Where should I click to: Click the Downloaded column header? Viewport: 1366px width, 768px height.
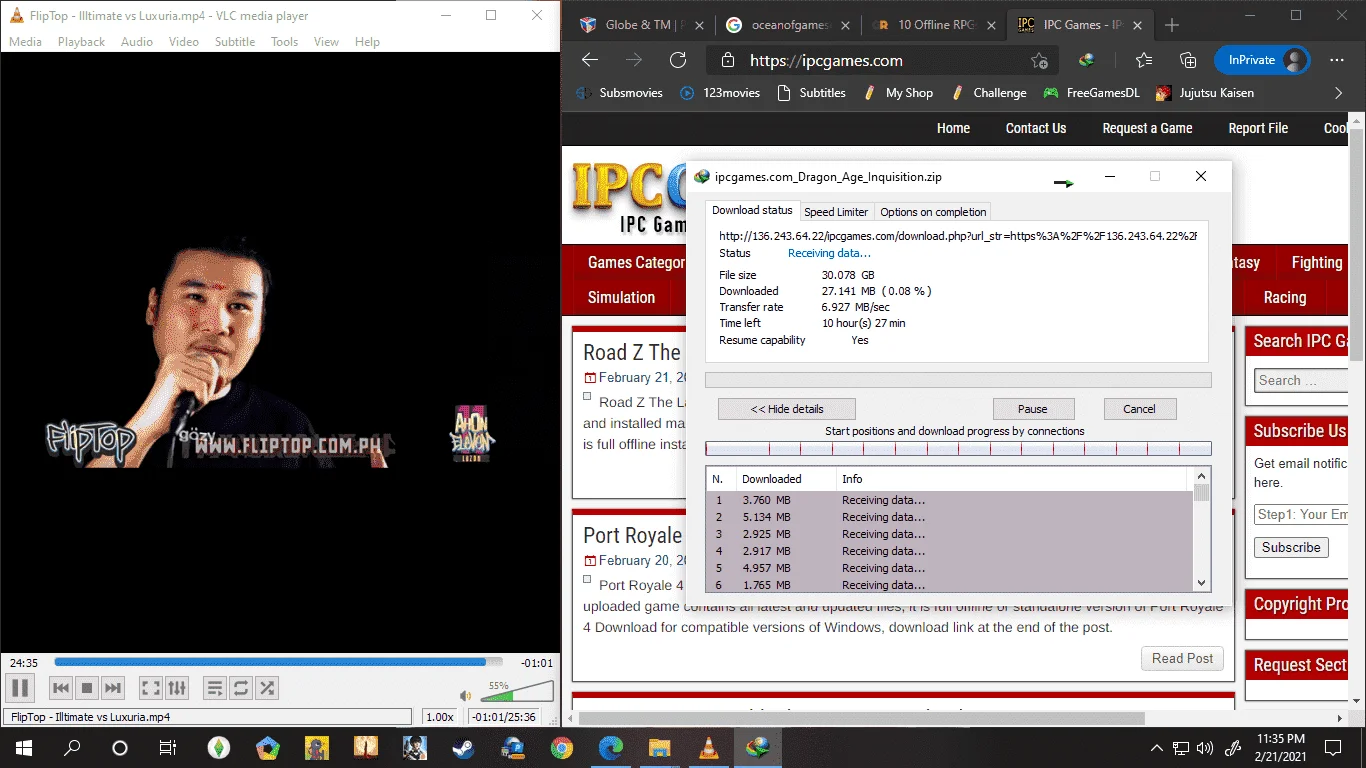pos(786,479)
